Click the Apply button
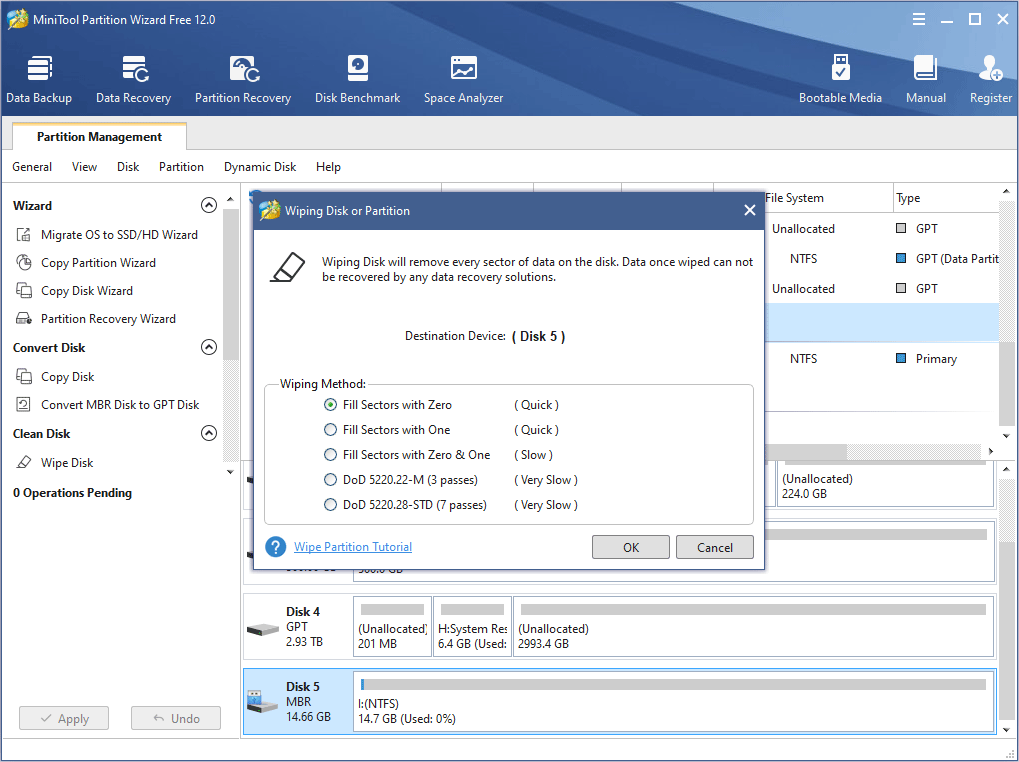The height and width of the screenshot is (762, 1019). 64,718
